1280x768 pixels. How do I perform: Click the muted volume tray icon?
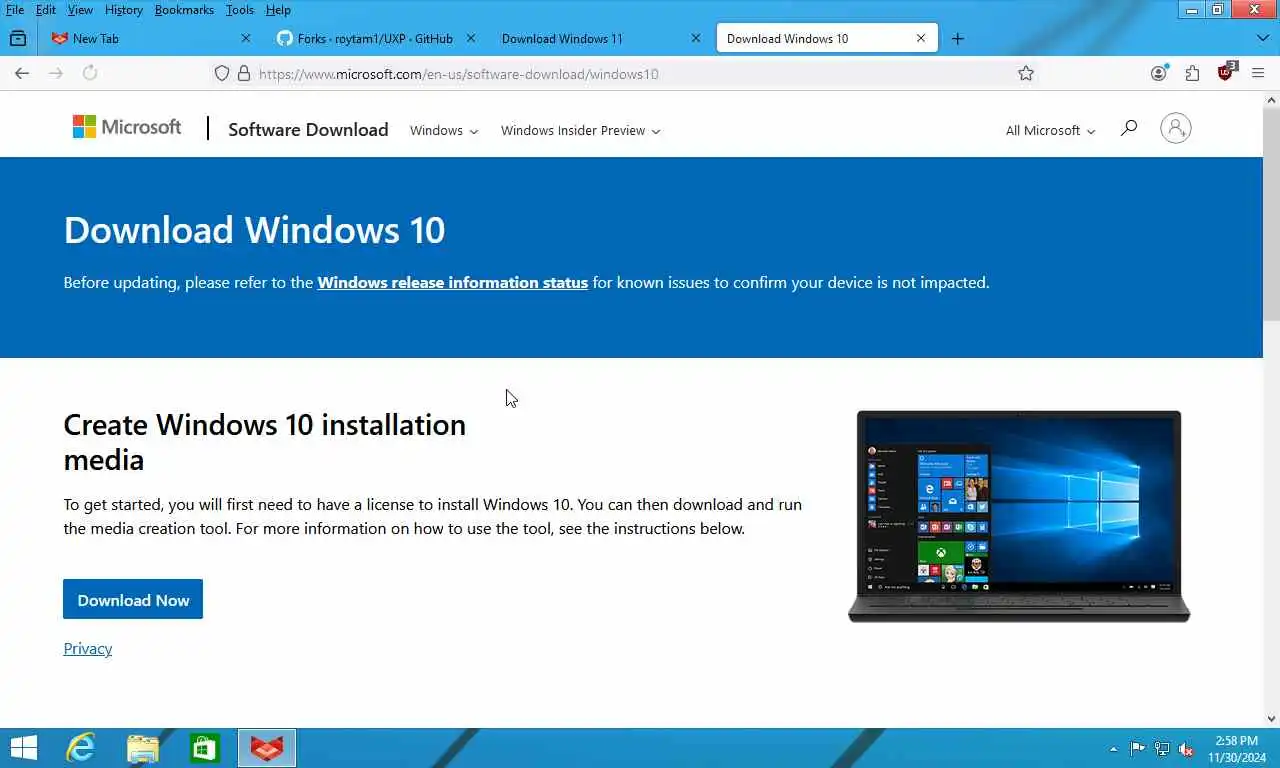pyautogui.click(x=1186, y=748)
